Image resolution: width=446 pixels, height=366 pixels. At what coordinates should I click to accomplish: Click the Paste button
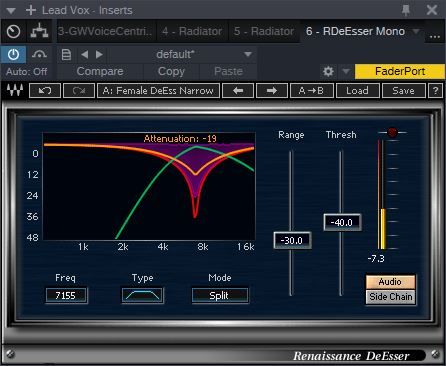click(x=228, y=71)
